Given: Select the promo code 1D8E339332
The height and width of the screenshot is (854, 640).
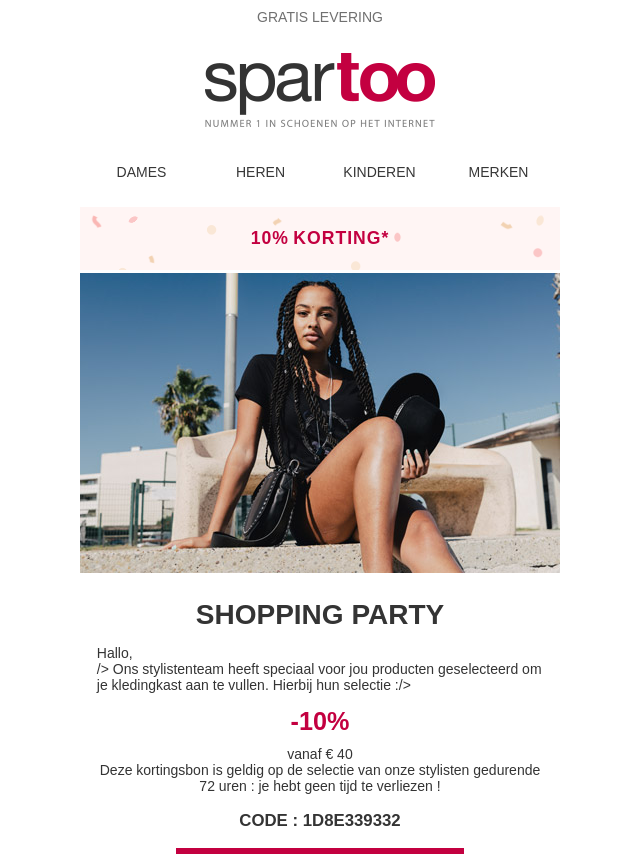Looking at the screenshot, I should 351,820.
